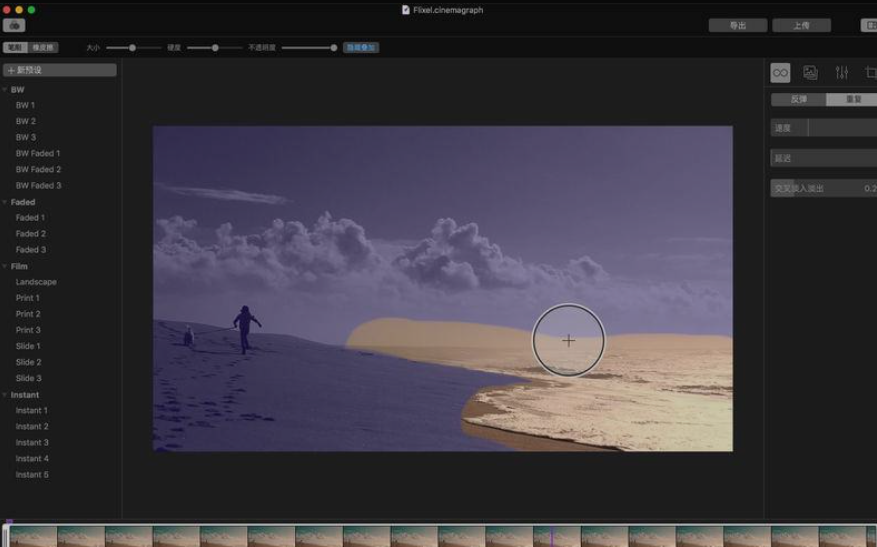Image resolution: width=877 pixels, height=547 pixels.
Task: Select the Crop tool icon
Action: 870,73
